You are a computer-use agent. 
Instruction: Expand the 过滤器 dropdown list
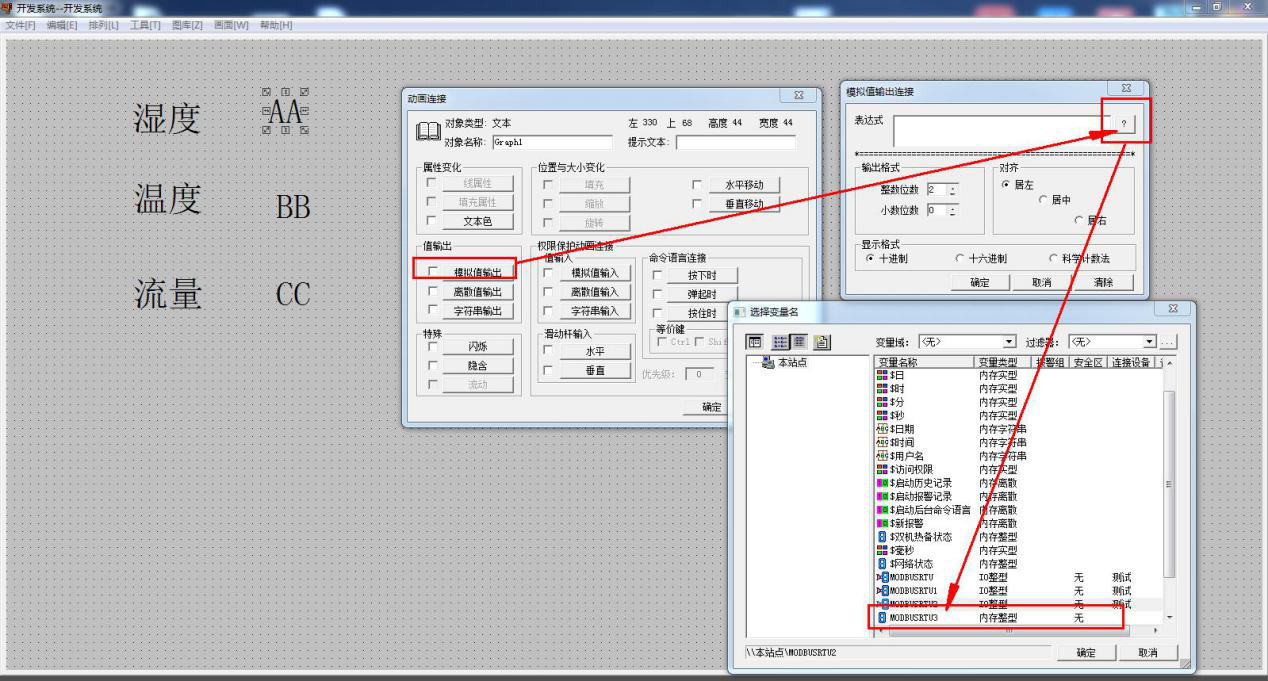[1149, 342]
